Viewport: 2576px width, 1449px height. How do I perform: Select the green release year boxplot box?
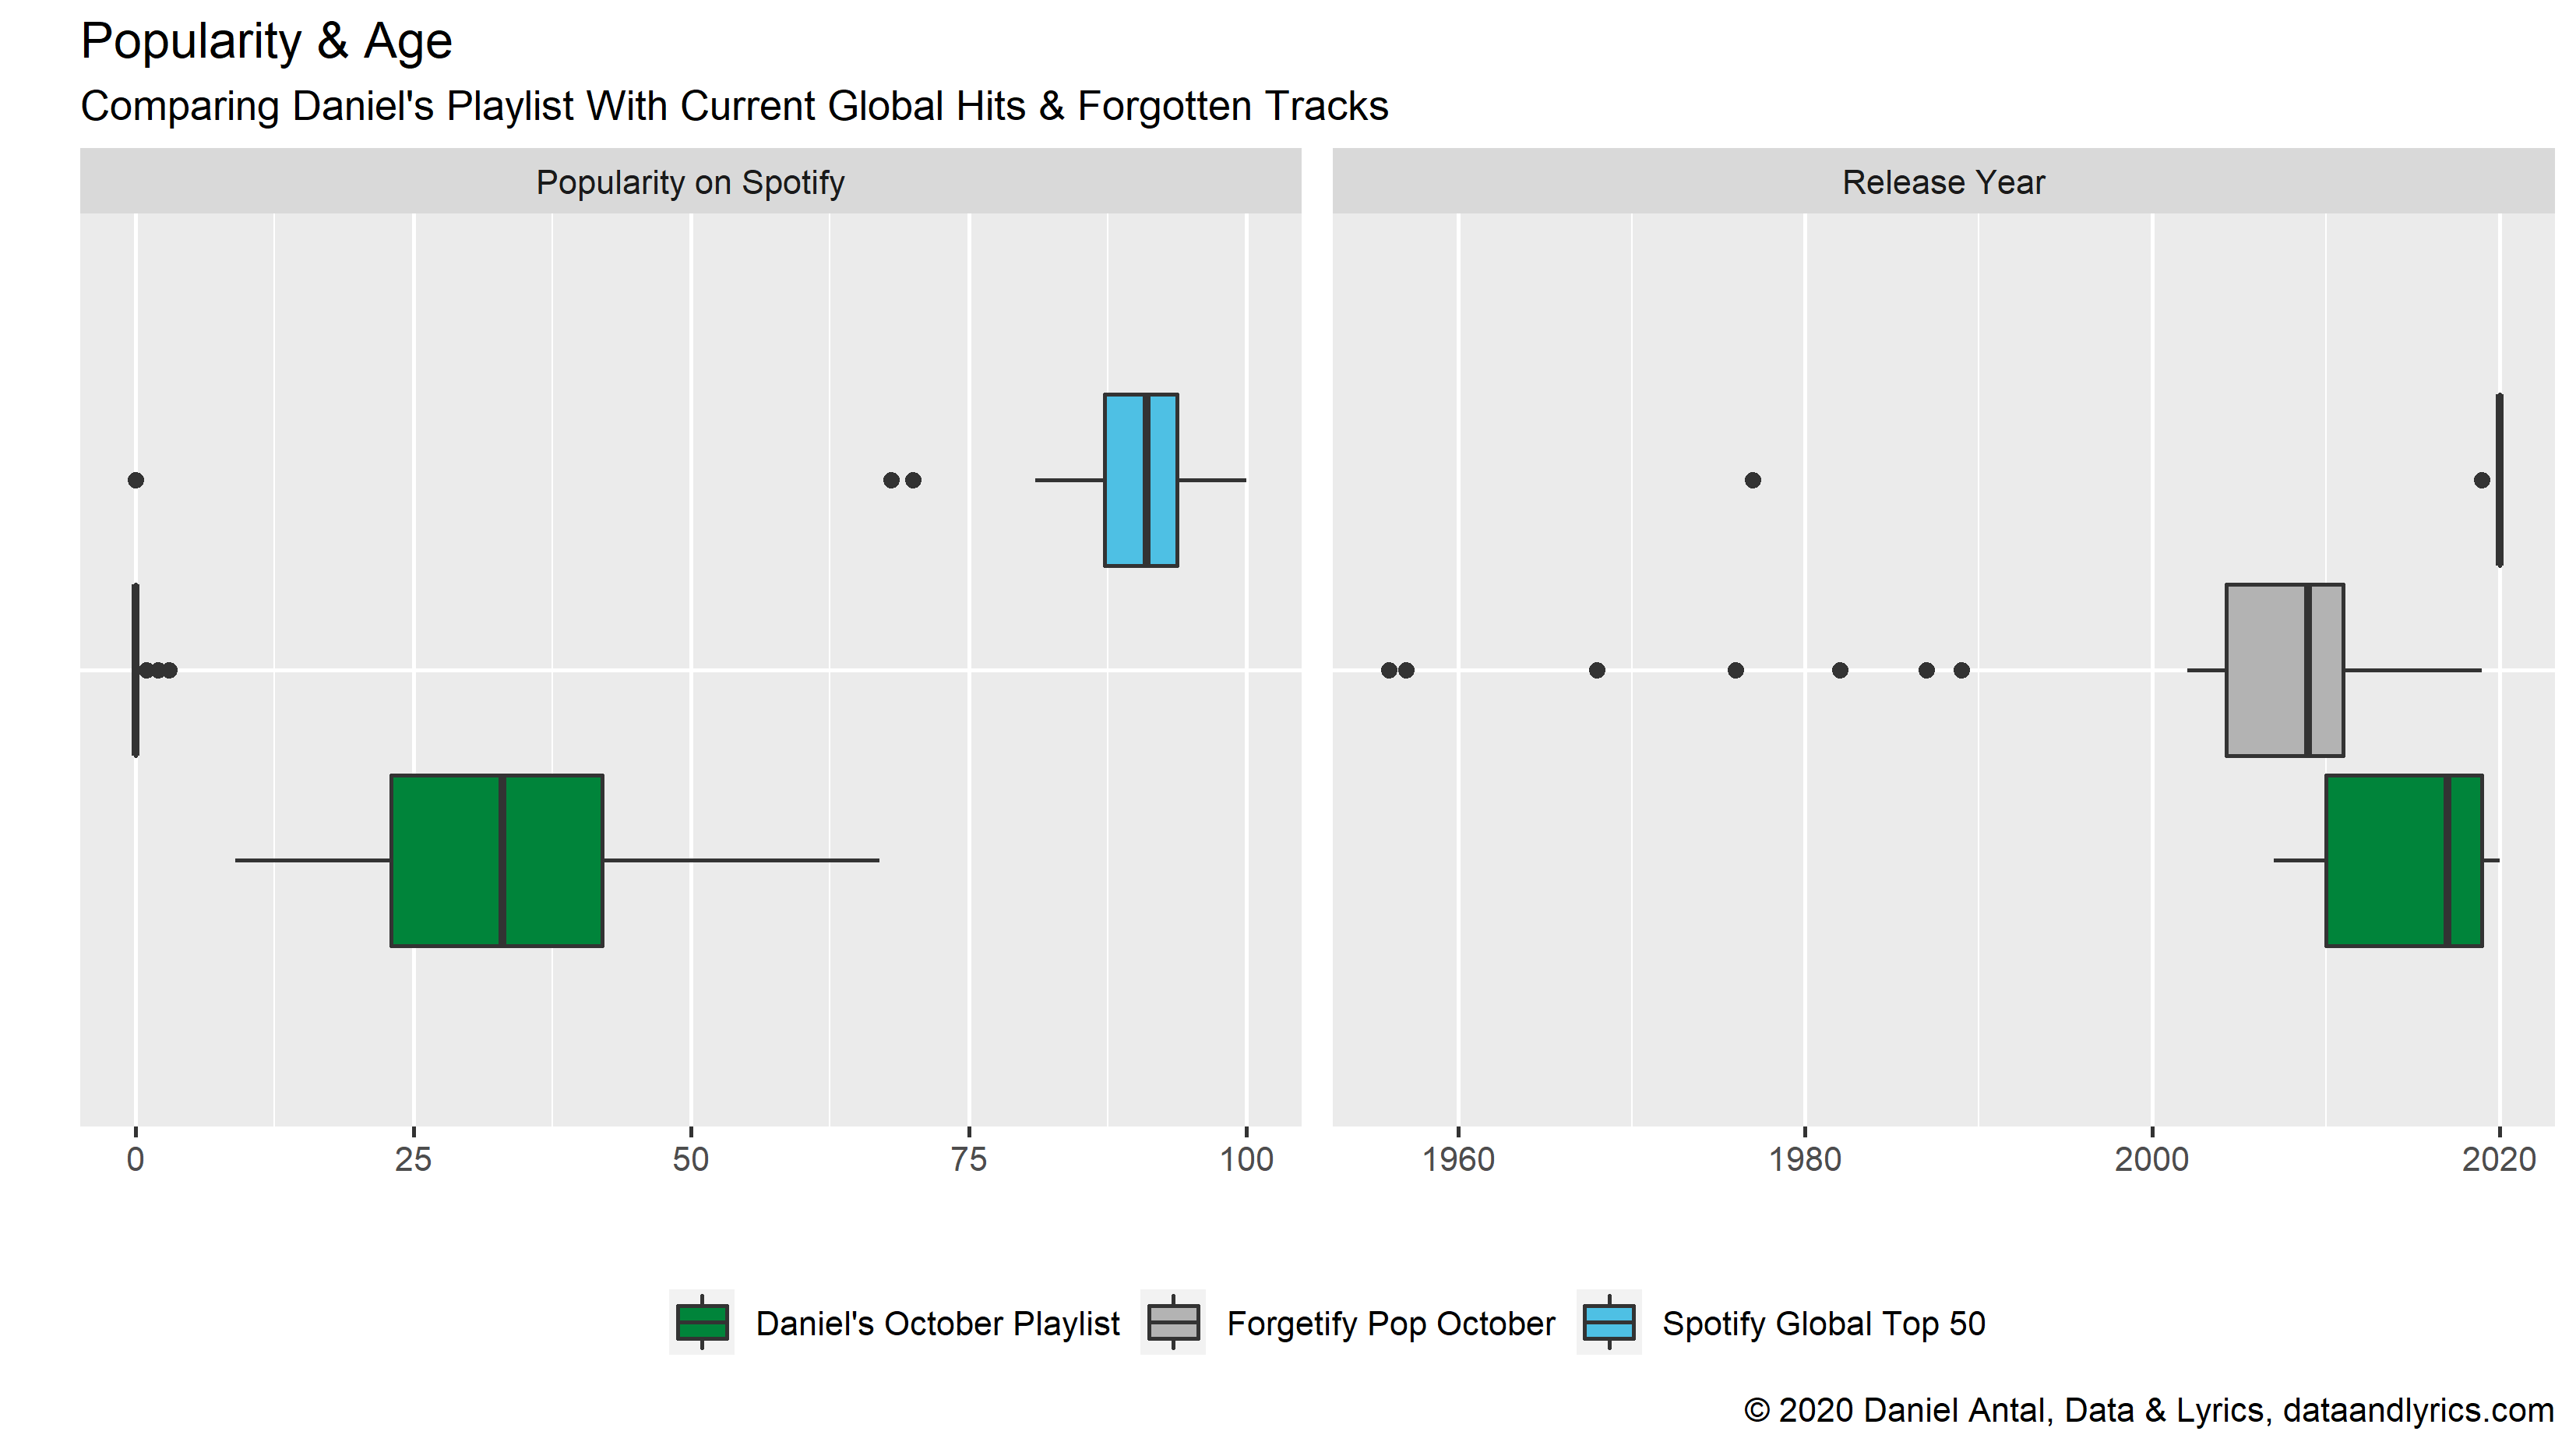coord(2403,860)
